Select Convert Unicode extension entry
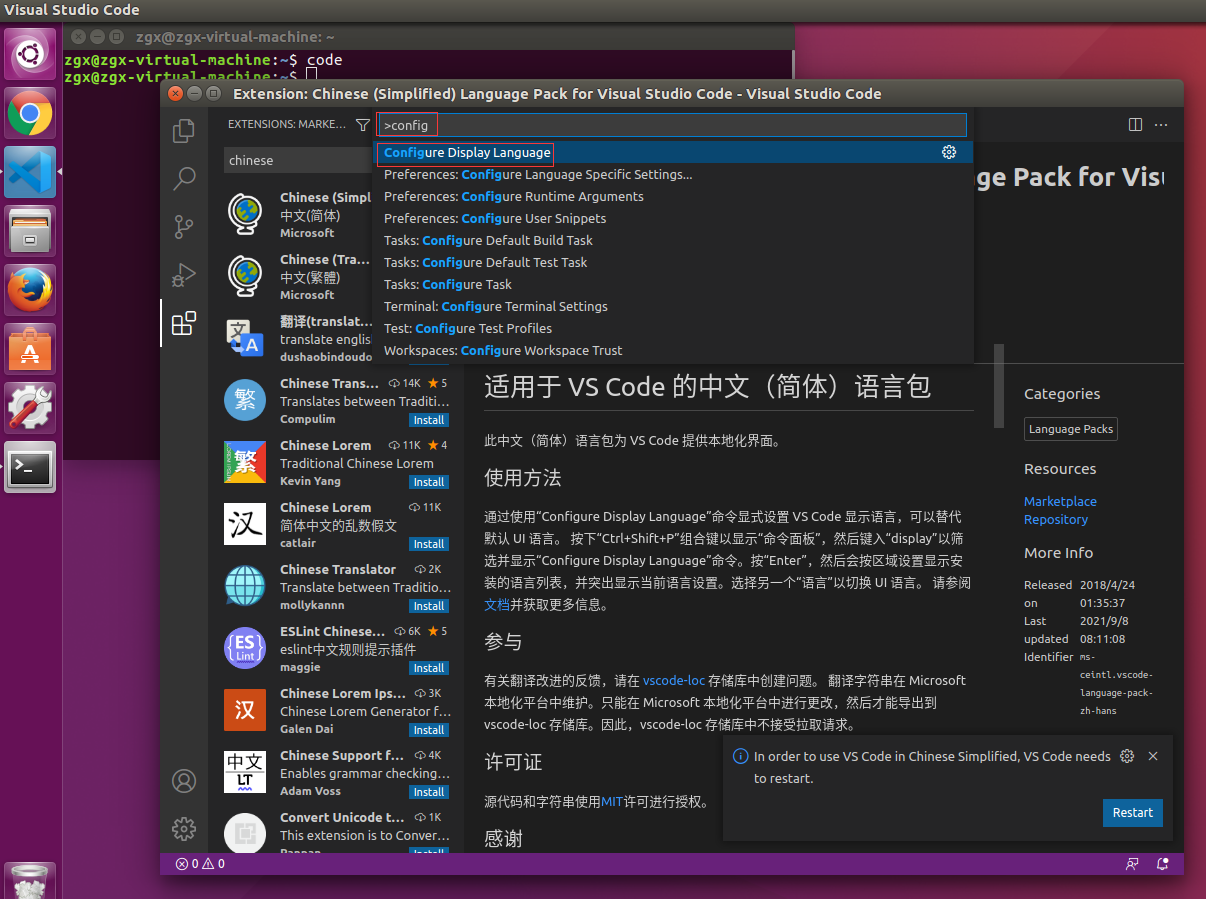Screen dimensions: 1206x899 (x=336, y=832)
